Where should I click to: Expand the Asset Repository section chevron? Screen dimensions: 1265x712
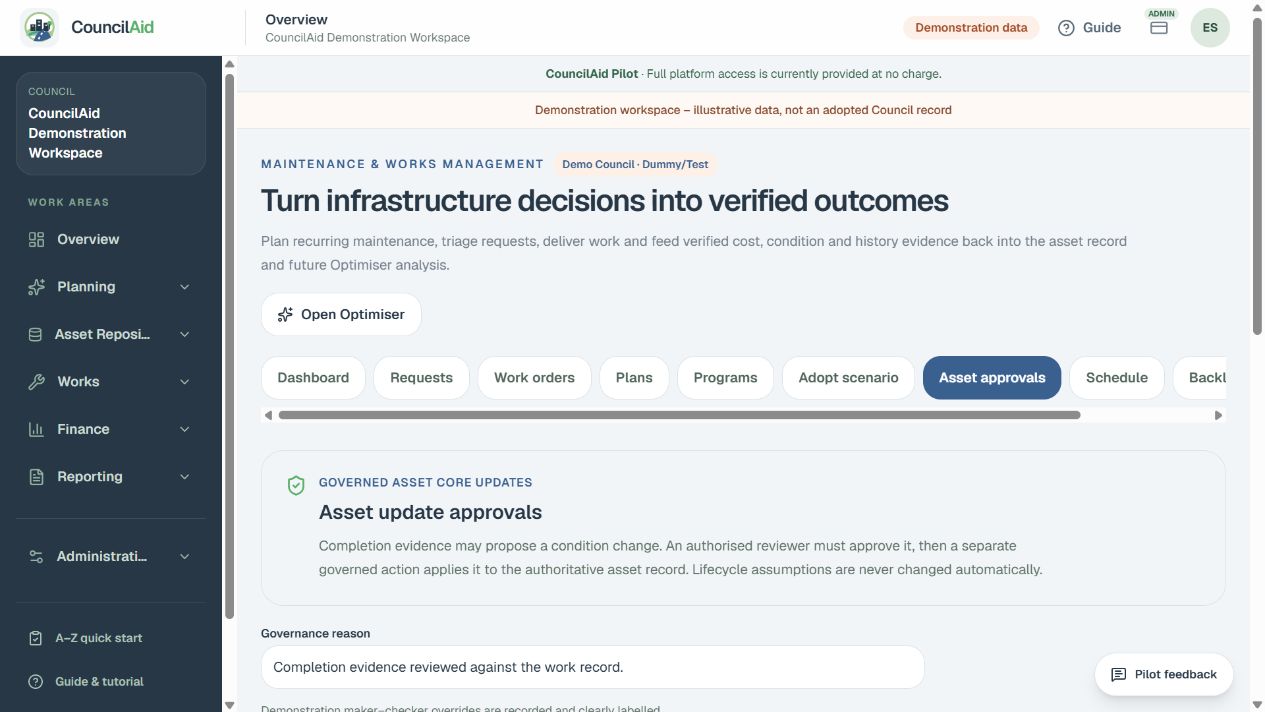tap(184, 335)
